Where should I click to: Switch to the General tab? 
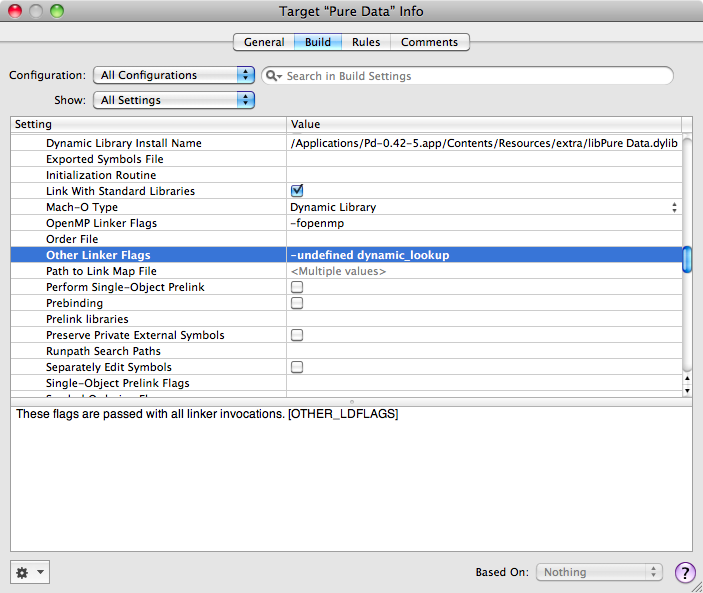coord(264,42)
